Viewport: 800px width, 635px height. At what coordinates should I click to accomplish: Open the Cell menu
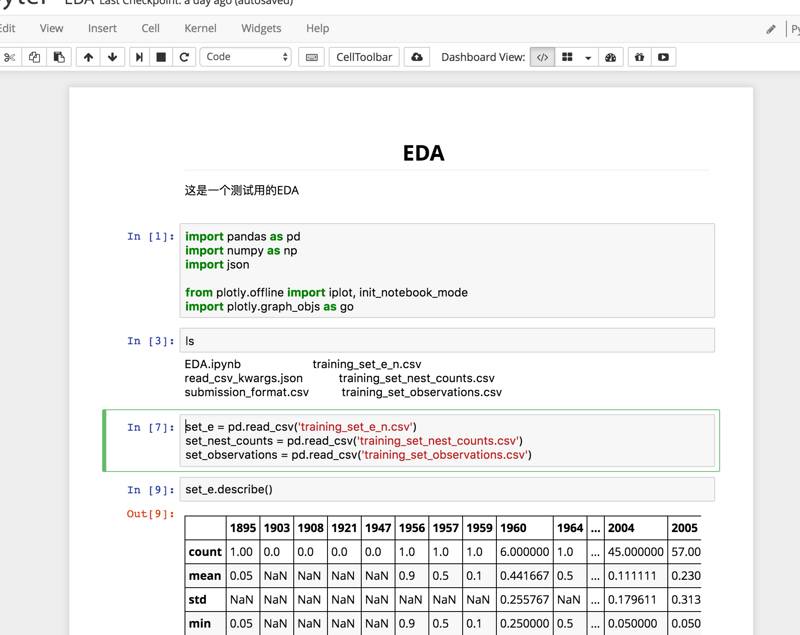151,28
